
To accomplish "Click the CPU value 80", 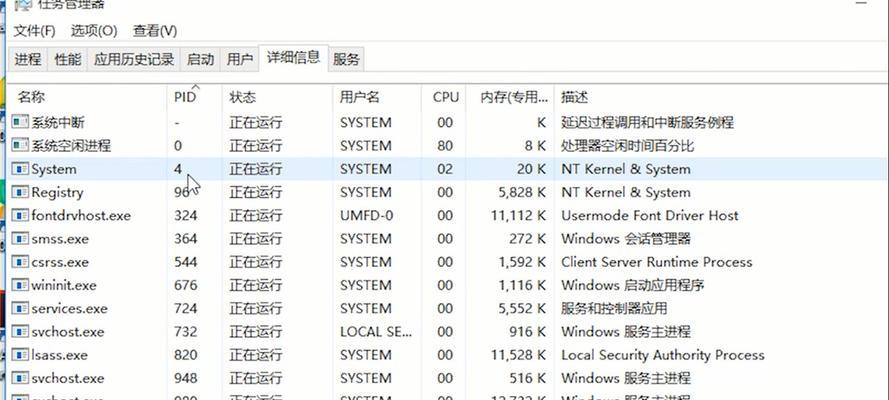I will [x=445, y=146].
